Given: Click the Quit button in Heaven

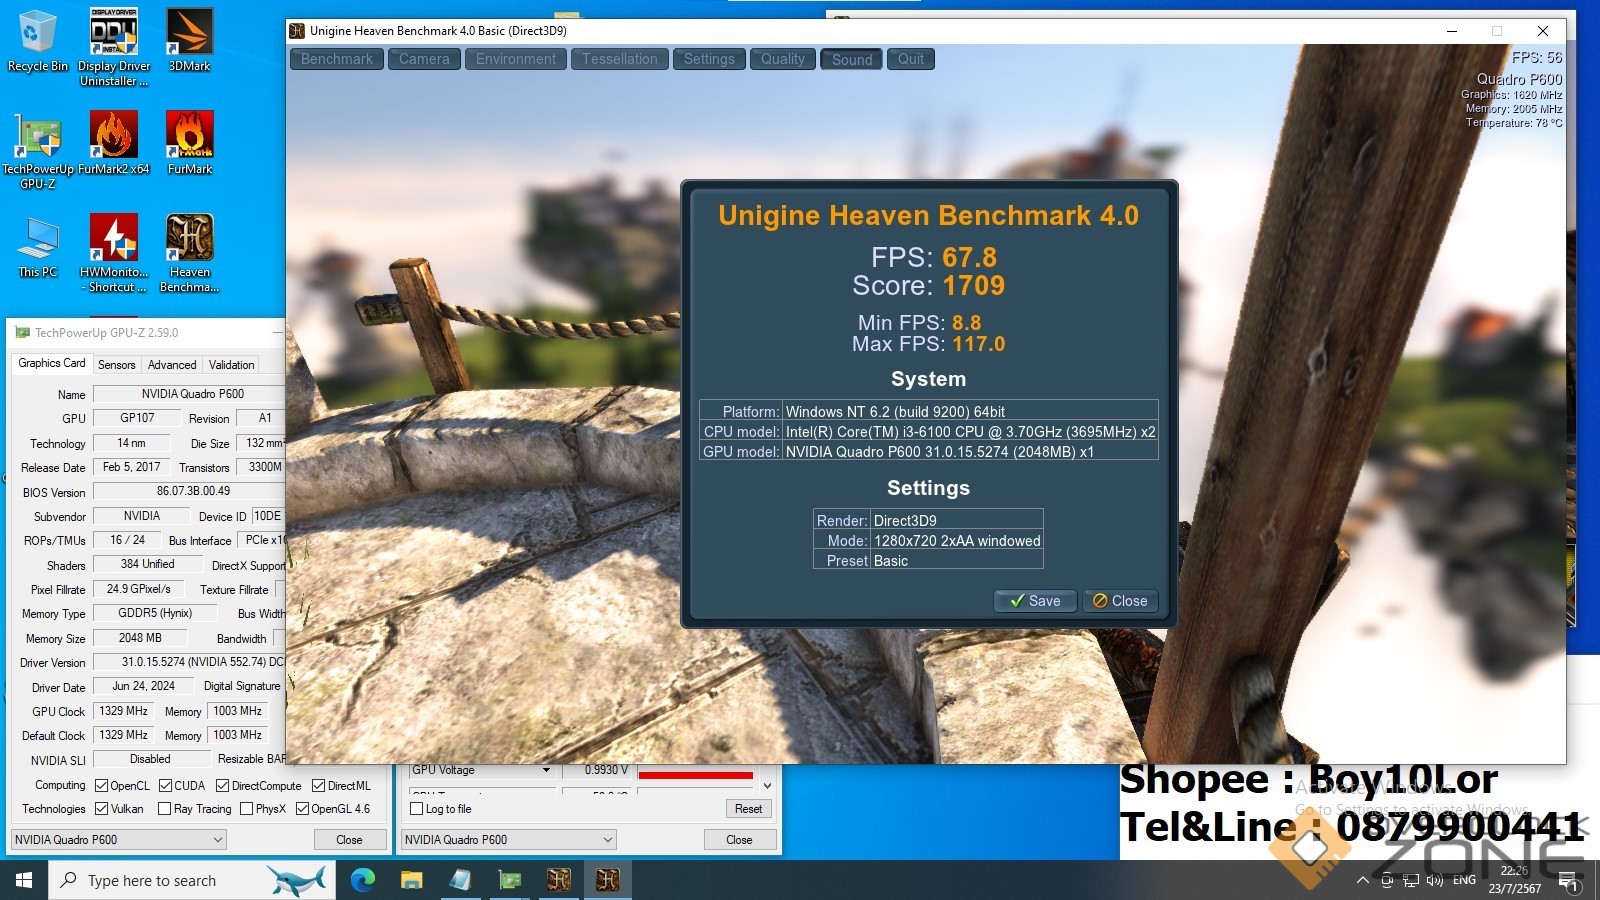Looking at the screenshot, I should (911, 59).
